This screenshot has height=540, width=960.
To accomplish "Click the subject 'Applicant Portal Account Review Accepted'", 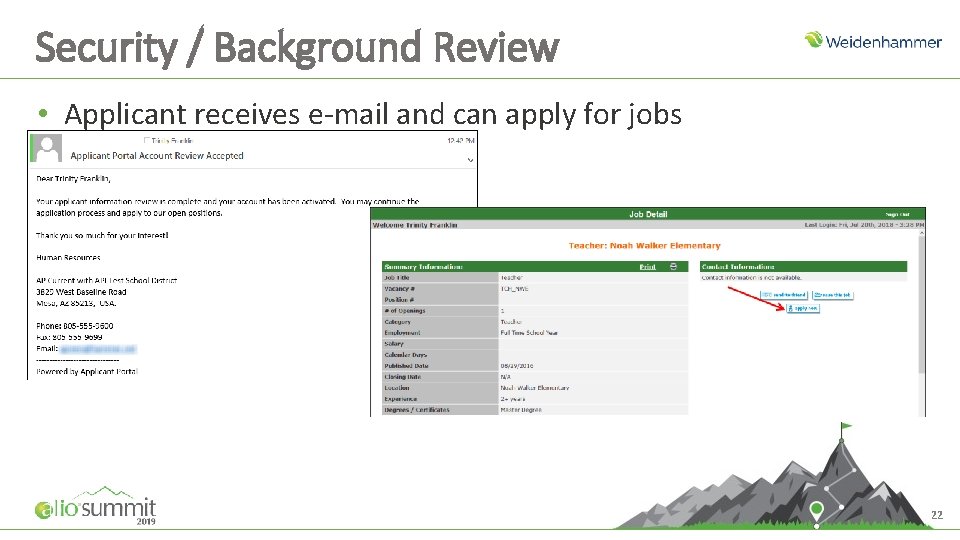I will tap(157, 156).
